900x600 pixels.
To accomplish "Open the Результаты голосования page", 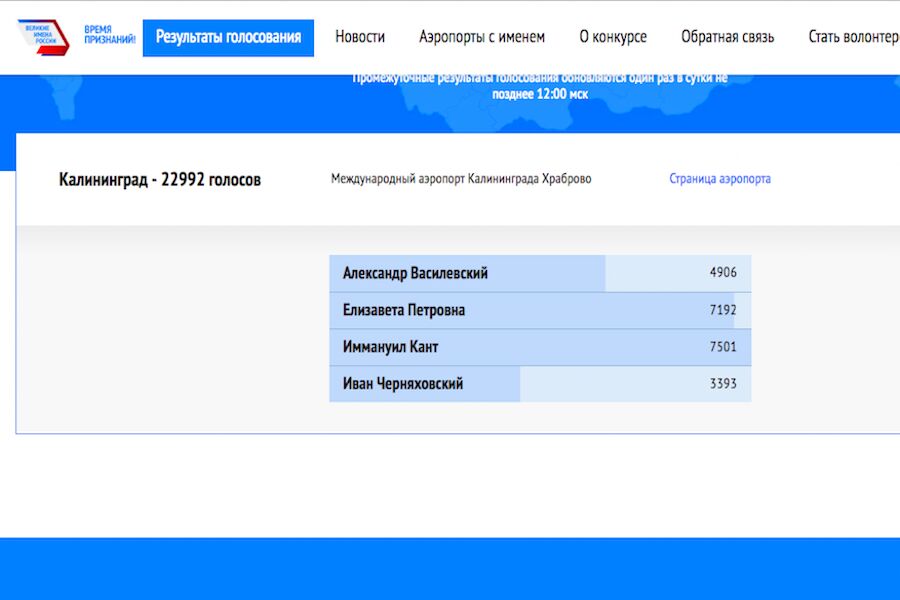I will (228, 37).
